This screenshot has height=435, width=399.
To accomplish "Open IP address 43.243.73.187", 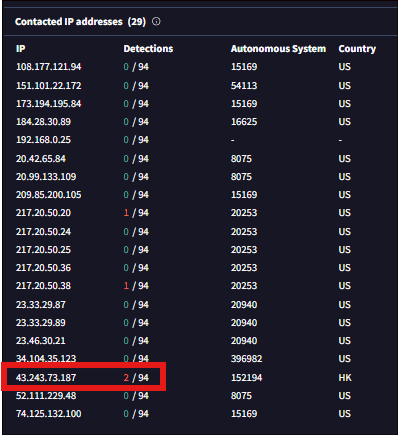I will [x=46, y=378].
